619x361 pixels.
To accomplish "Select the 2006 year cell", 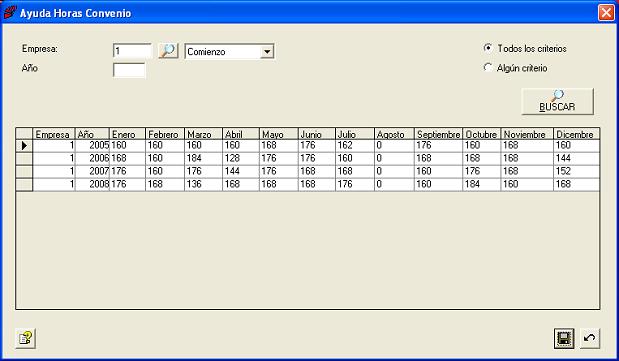I will pyautogui.click(x=92, y=159).
